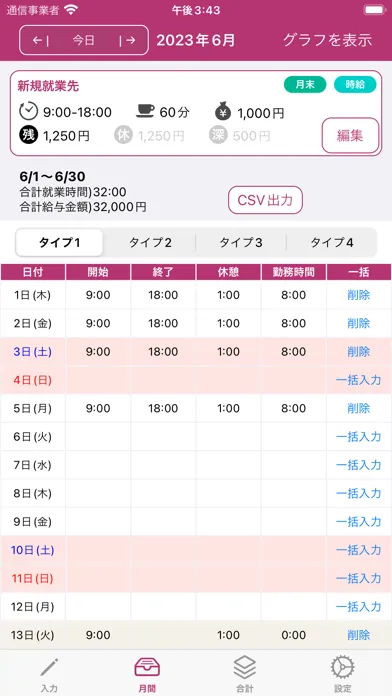Switch to タイプ3 segment
This screenshot has width=392, height=696.
241,243
